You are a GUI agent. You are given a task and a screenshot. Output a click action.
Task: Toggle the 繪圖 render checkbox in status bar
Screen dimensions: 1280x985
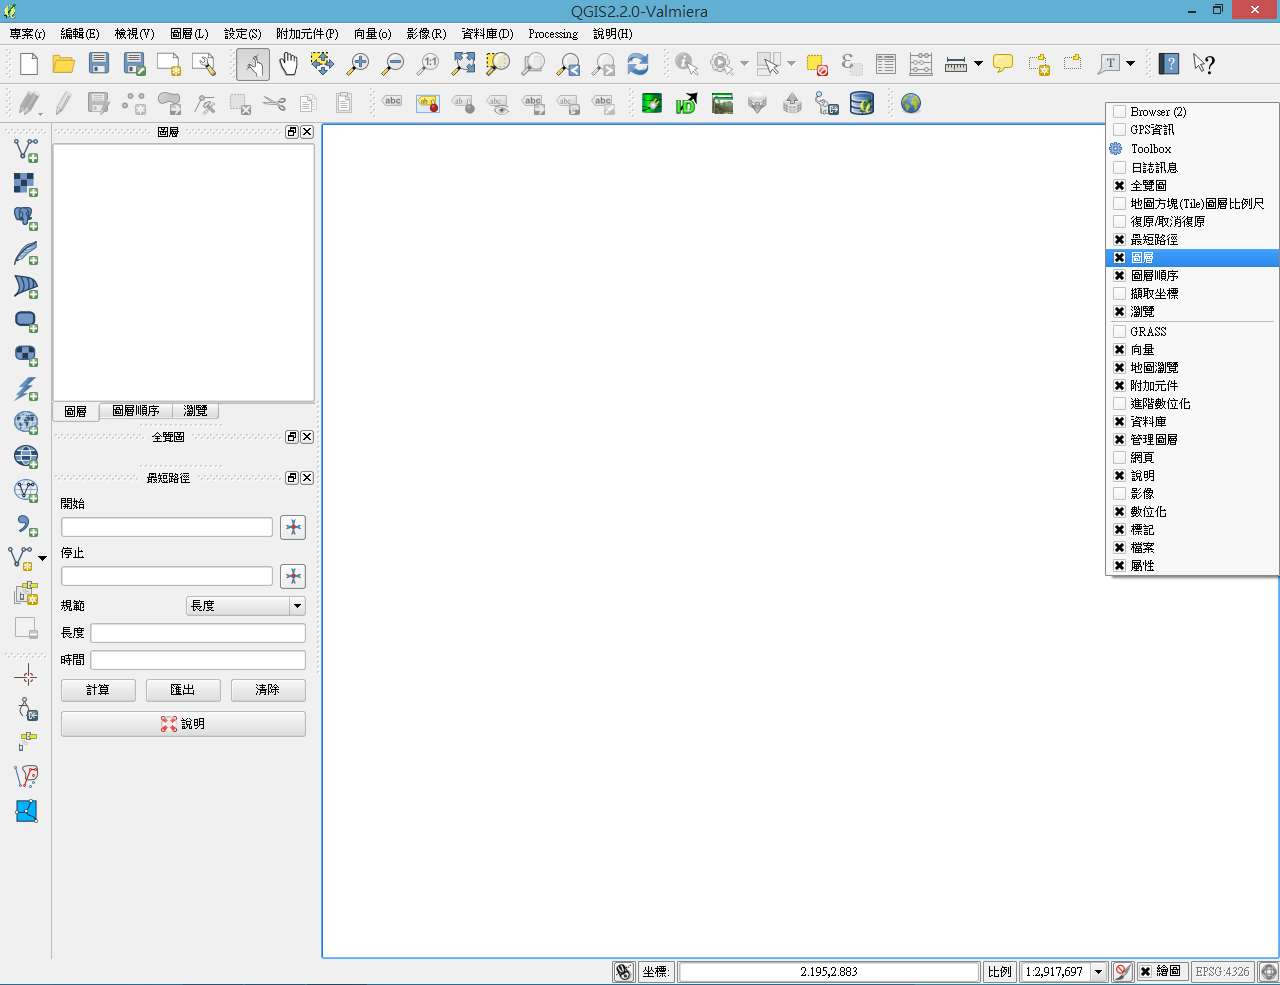pyautogui.click(x=1146, y=971)
